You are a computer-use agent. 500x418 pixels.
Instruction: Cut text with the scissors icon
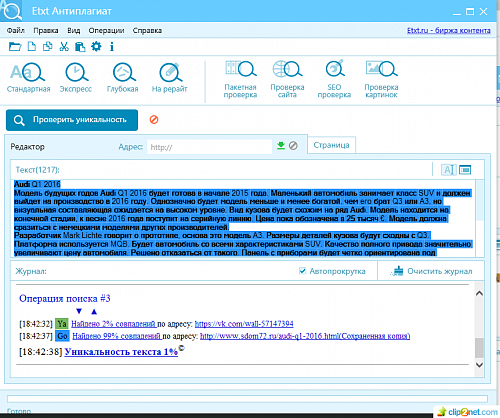(x=64, y=47)
